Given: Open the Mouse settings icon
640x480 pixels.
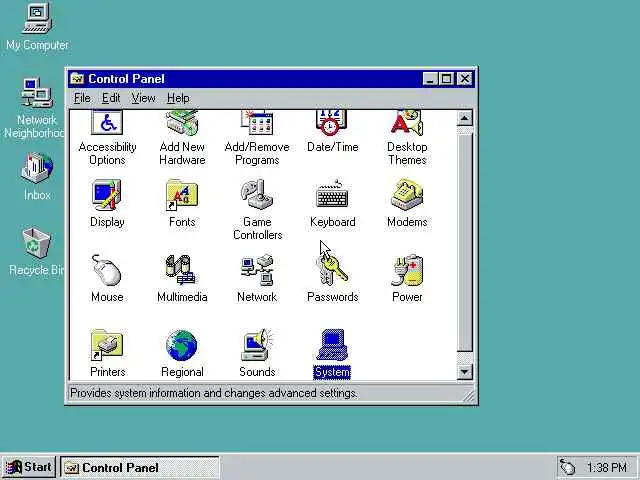Looking at the screenshot, I should pos(106,270).
